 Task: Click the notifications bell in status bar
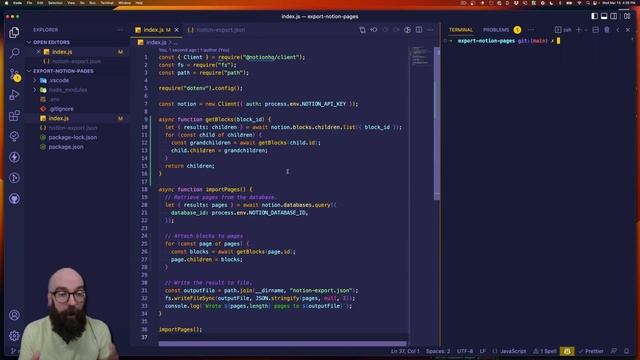[x=627, y=351]
